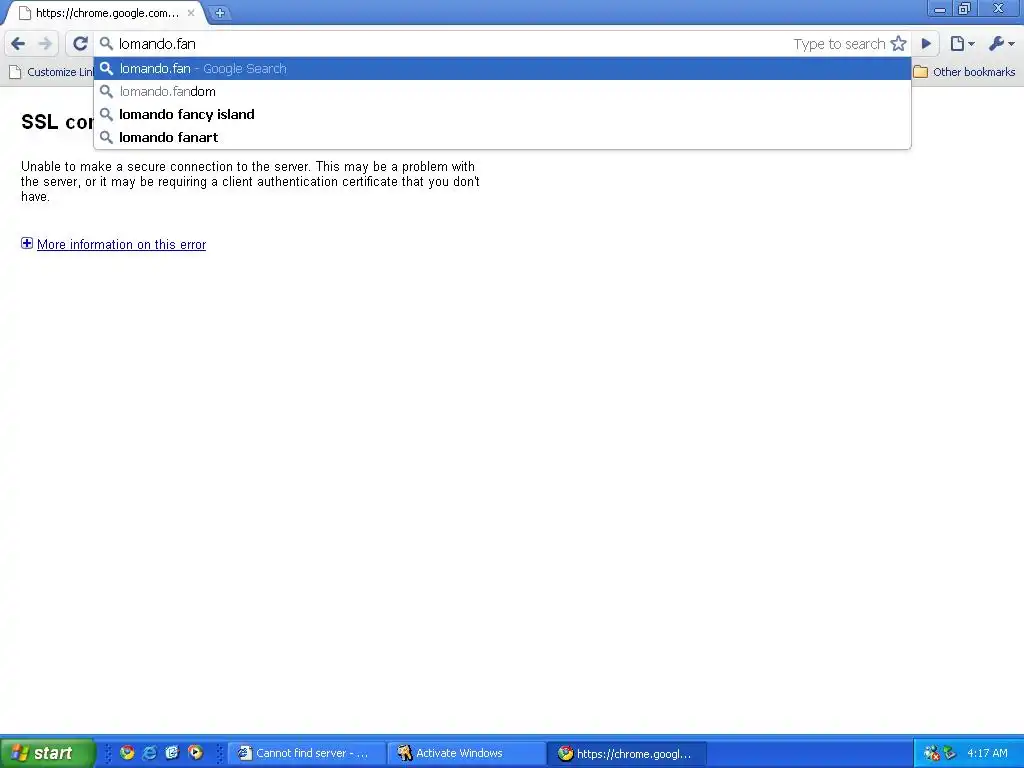Open the Customize Links bookmark
Screen dimensions: 1024x768
52,72
